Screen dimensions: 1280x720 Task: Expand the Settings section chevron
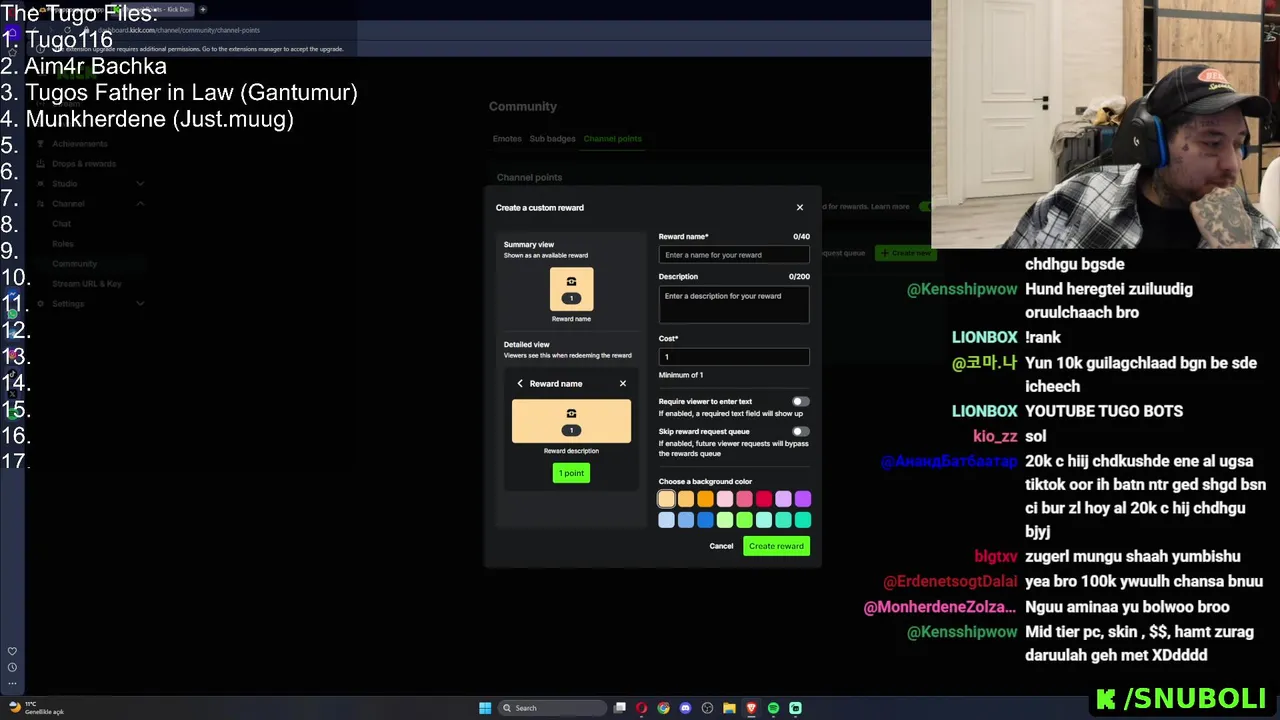coord(140,304)
